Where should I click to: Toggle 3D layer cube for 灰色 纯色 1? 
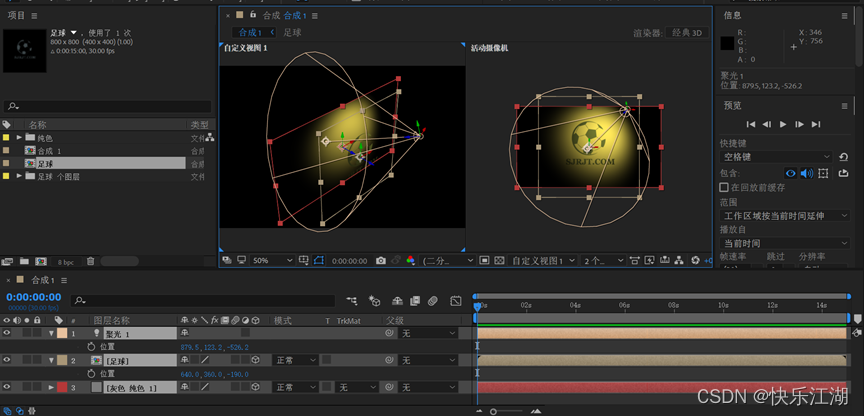(x=256, y=387)
